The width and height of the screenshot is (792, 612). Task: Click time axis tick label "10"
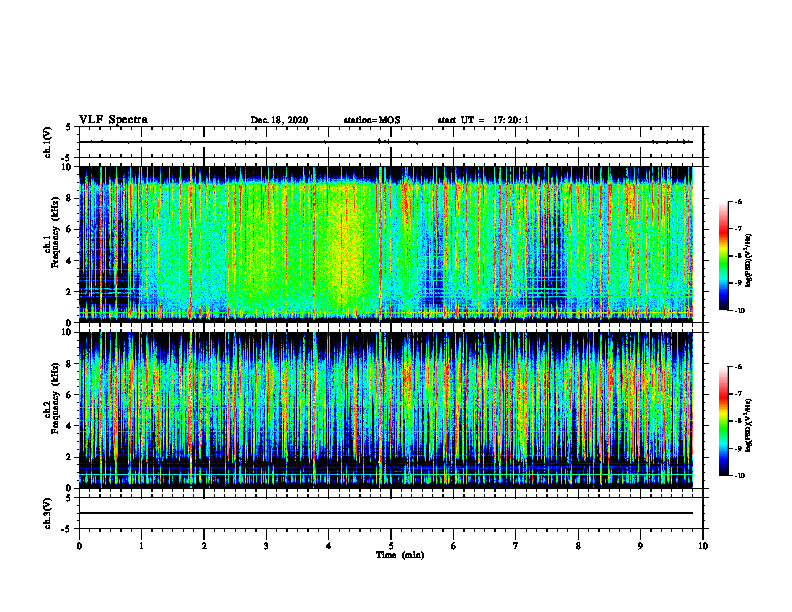703,546
